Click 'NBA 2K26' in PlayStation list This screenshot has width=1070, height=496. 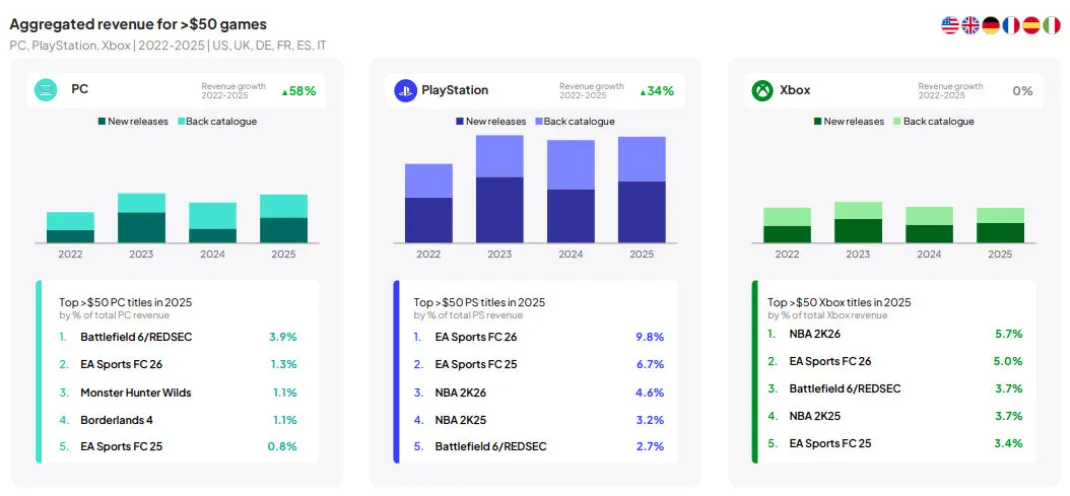point(461,392)
